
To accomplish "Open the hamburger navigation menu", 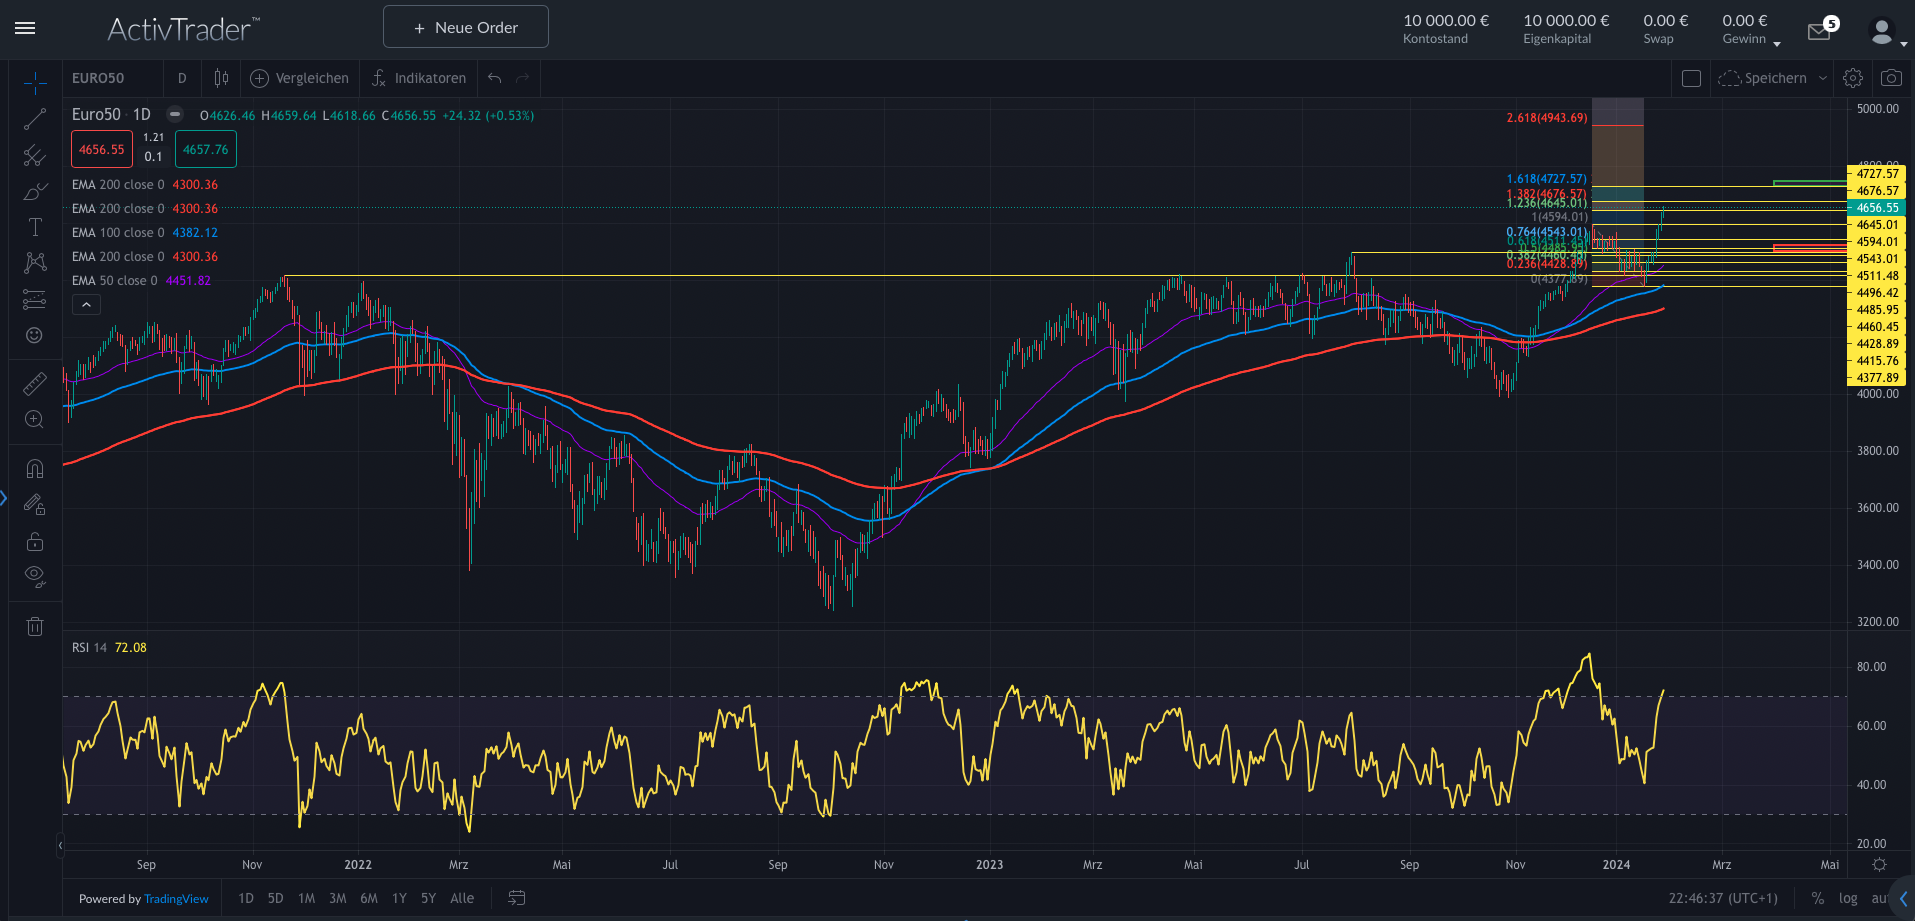I will click(x=25, y=28).
